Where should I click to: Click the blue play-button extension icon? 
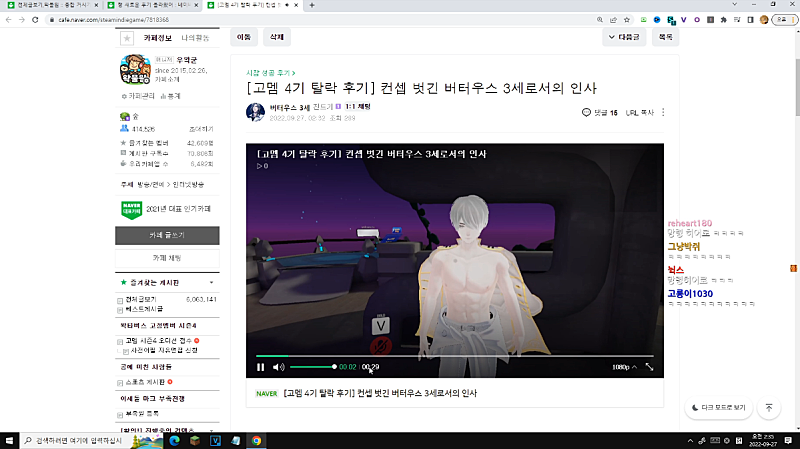click(x=657, y=20)
